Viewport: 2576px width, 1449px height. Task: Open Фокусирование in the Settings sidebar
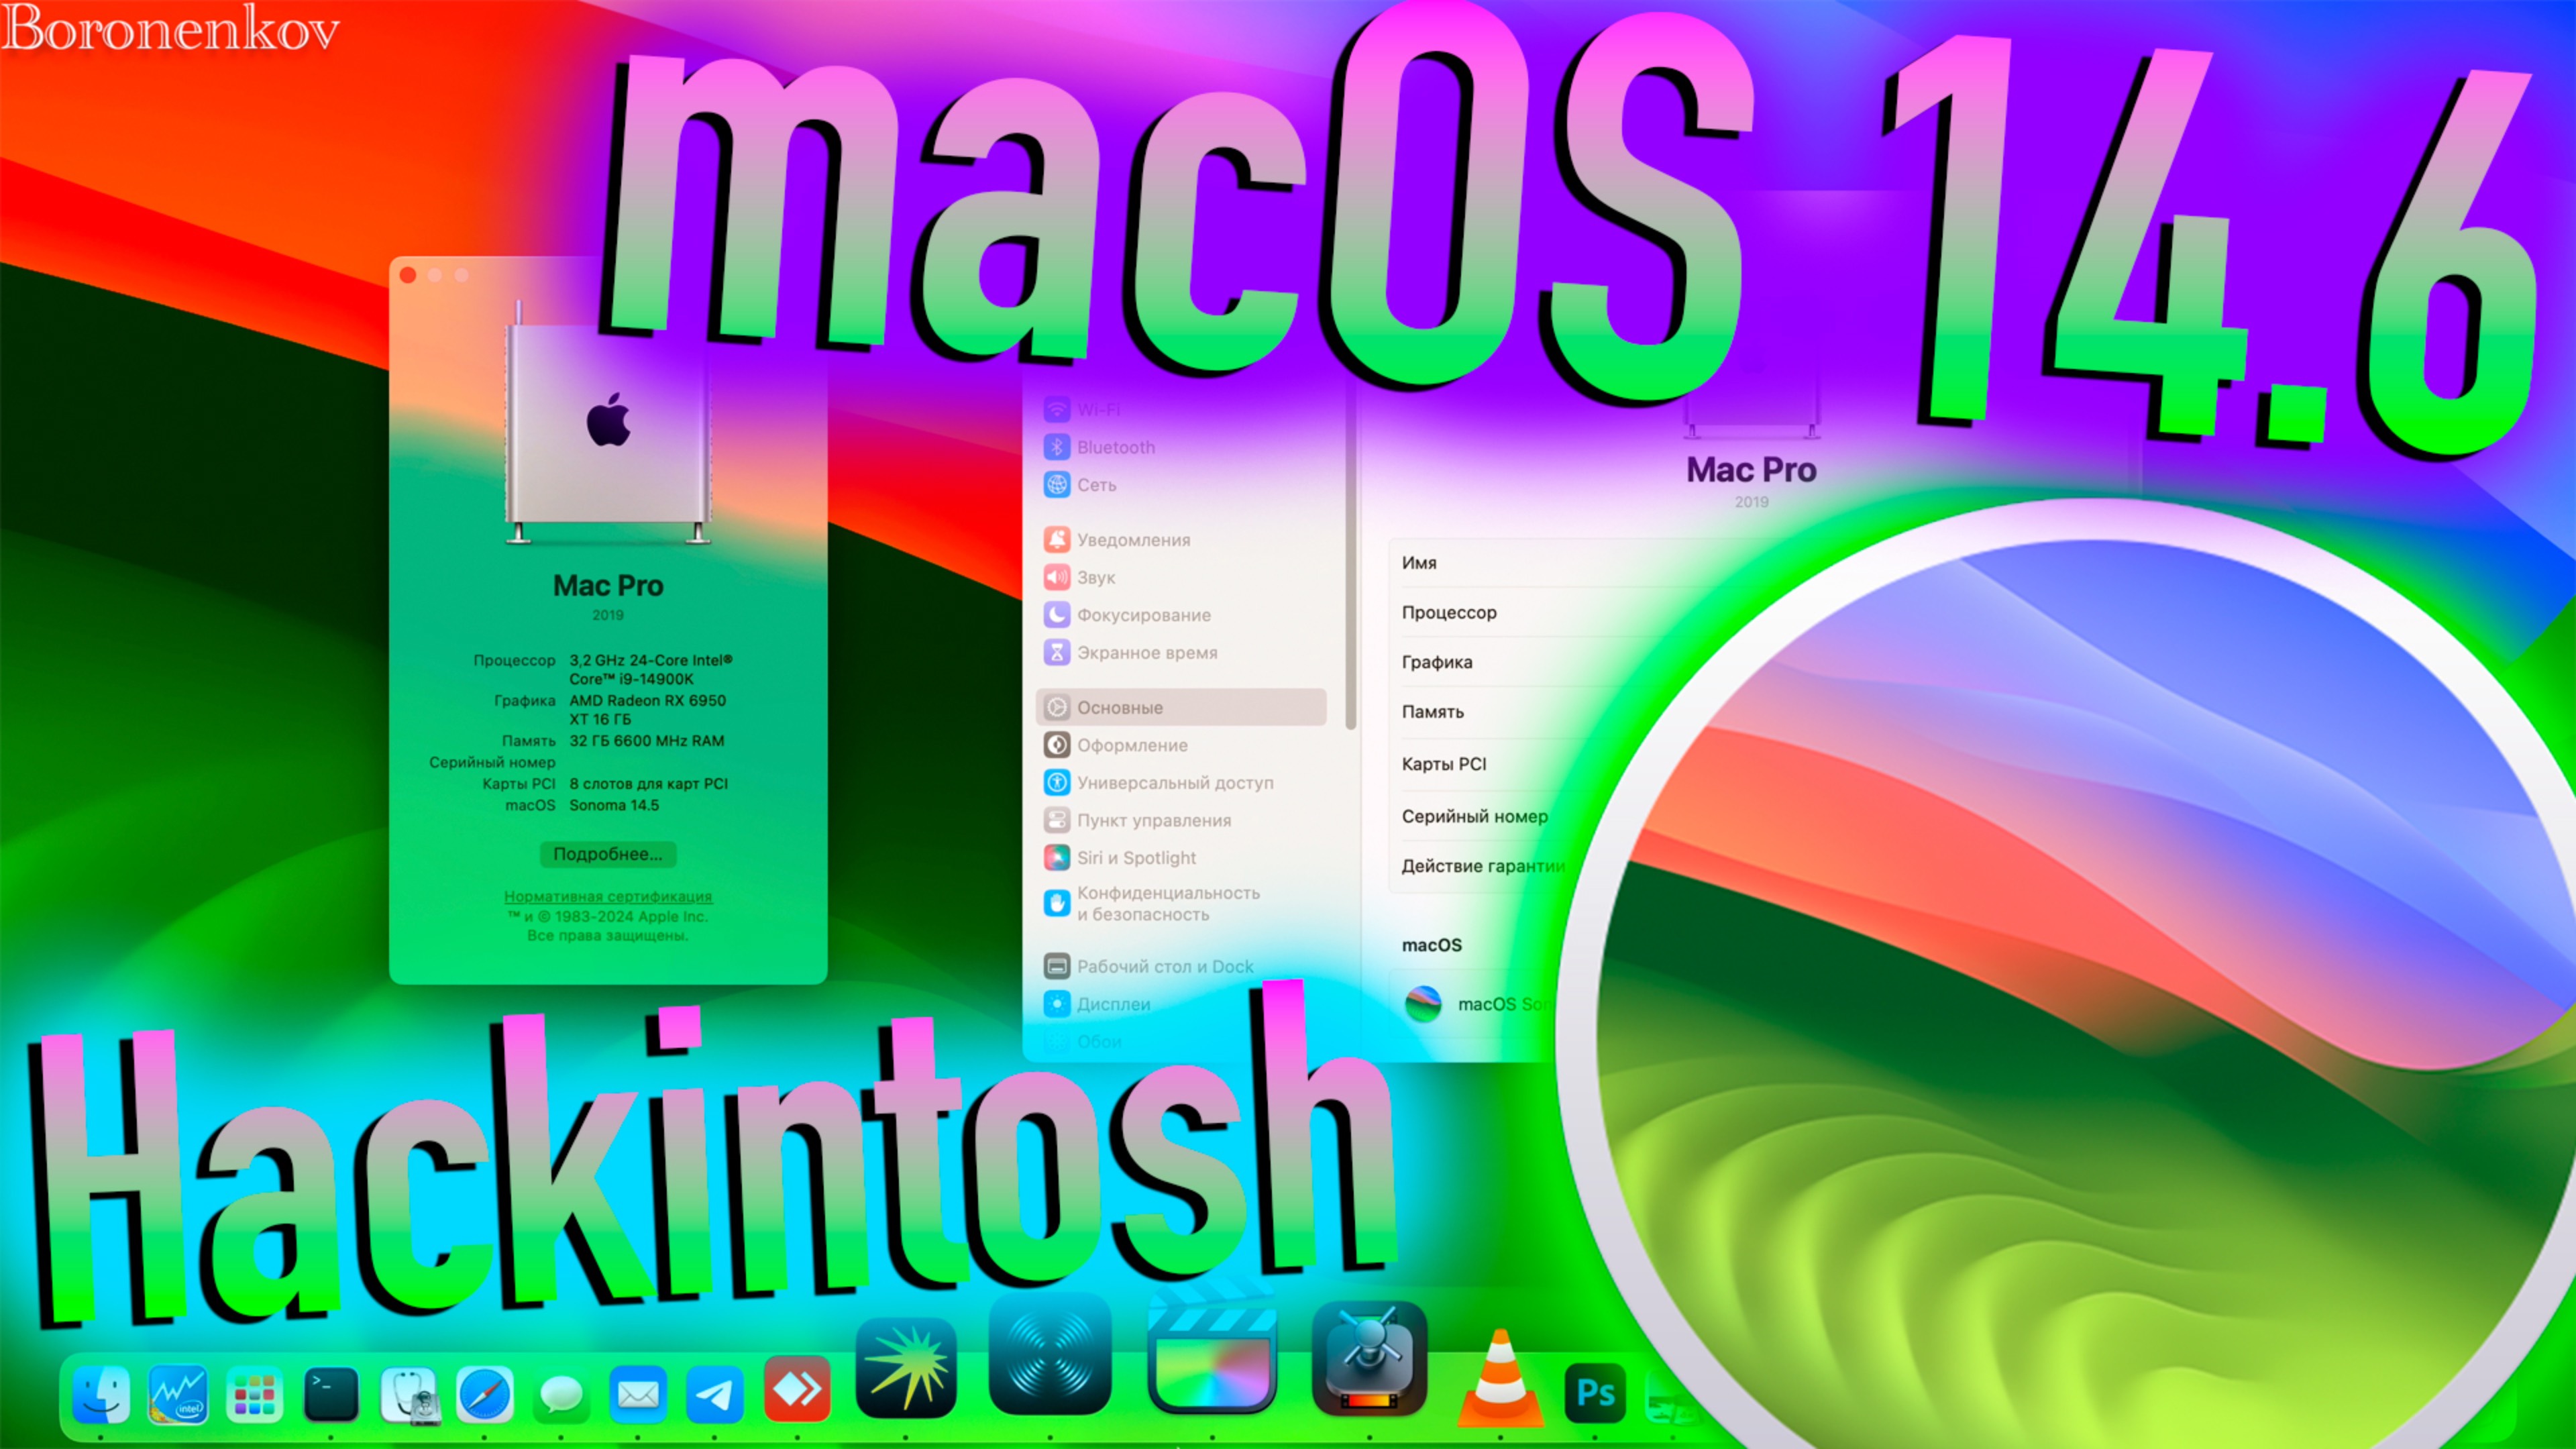point(1180,615)
